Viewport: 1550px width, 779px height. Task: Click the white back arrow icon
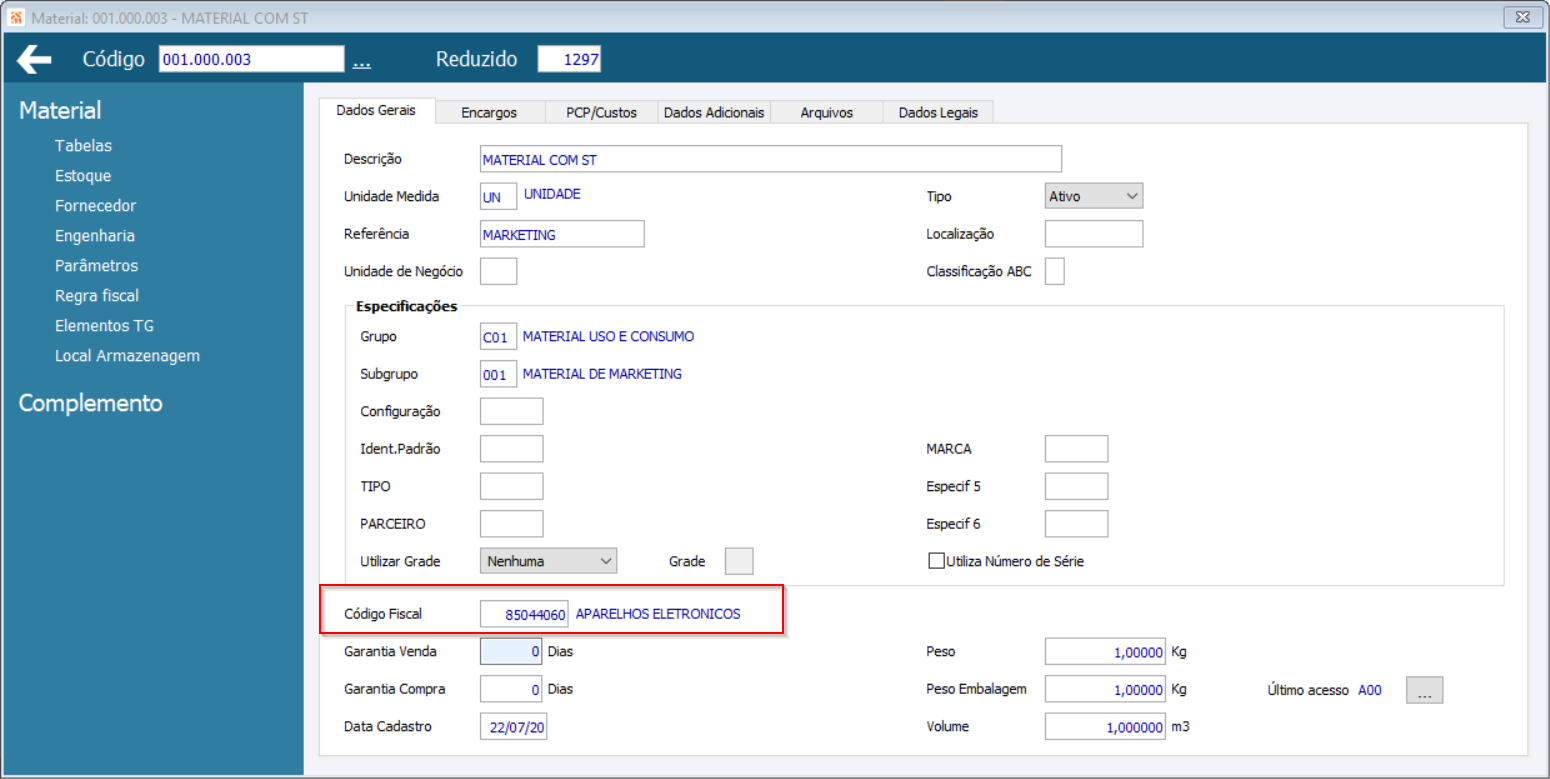tap(34, 59)
